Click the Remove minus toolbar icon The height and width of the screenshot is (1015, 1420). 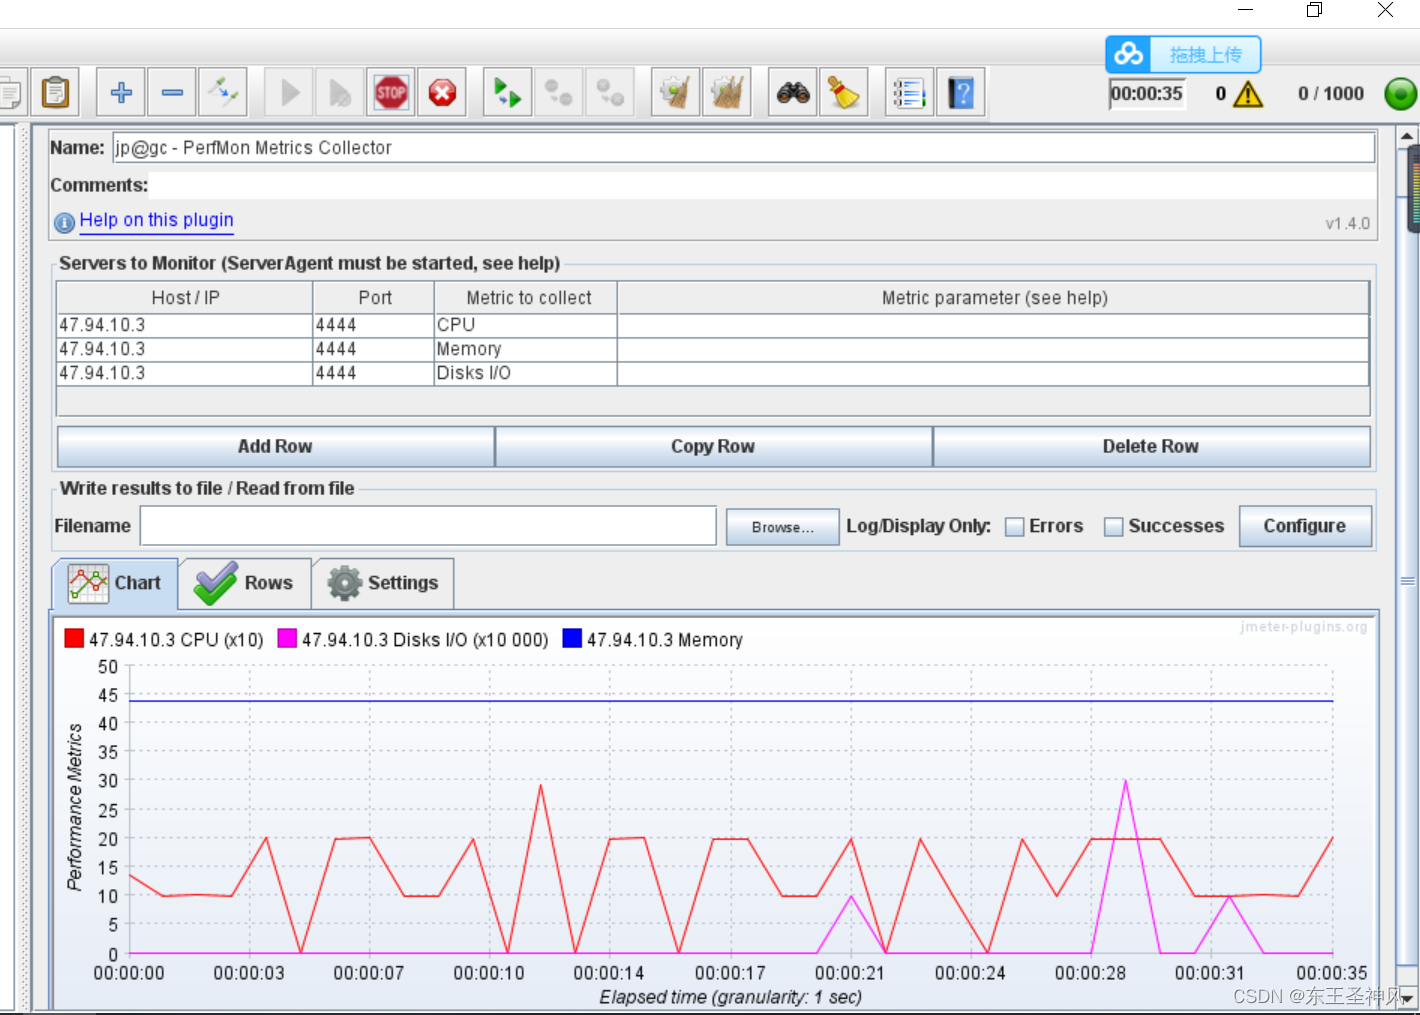point(172,93)
